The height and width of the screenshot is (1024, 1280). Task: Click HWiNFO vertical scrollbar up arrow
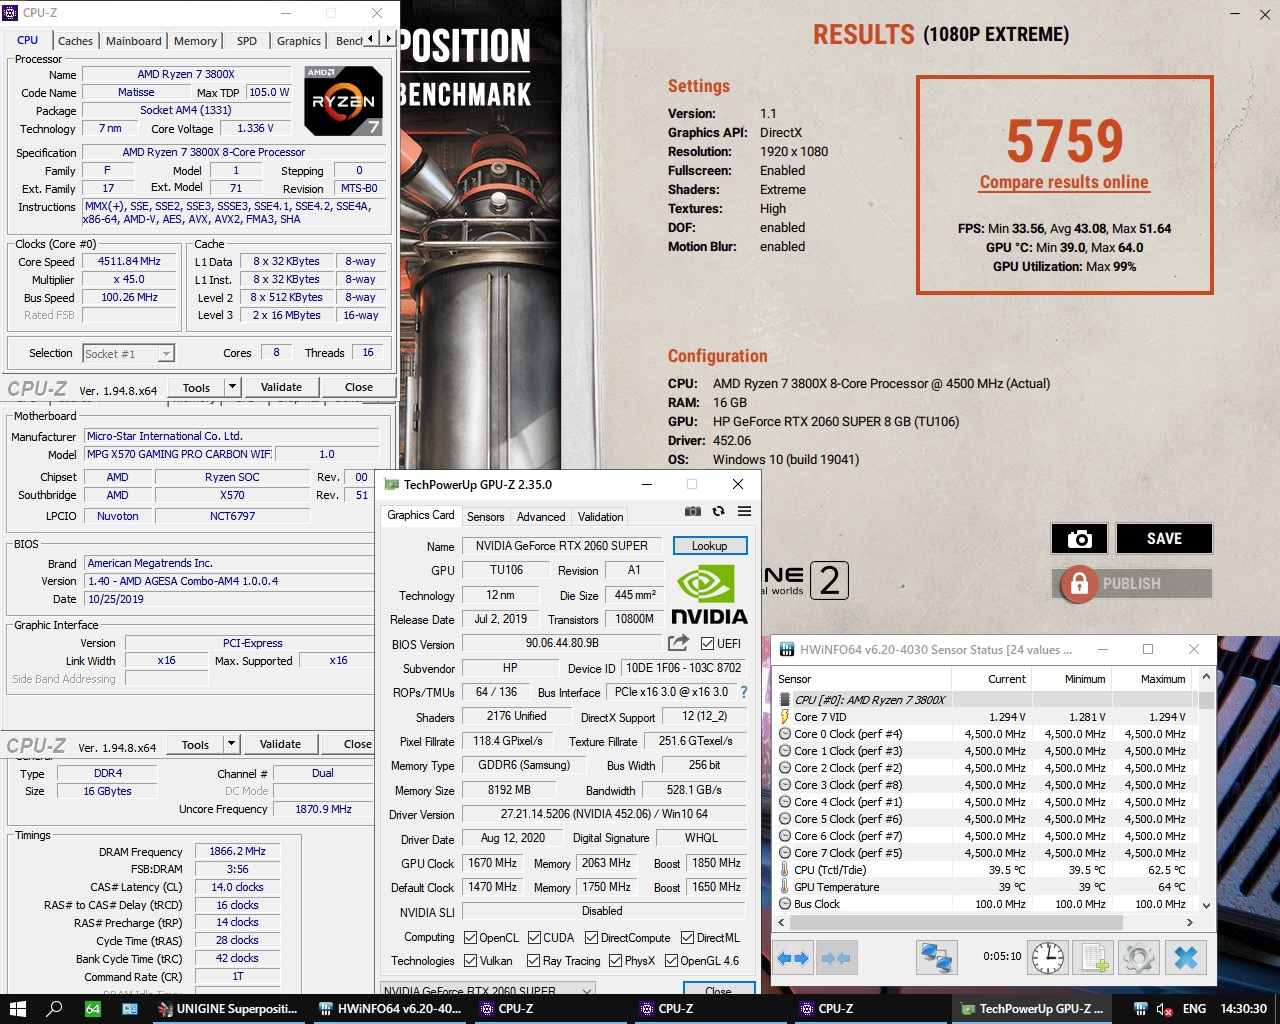click(x=1206, y=676)
